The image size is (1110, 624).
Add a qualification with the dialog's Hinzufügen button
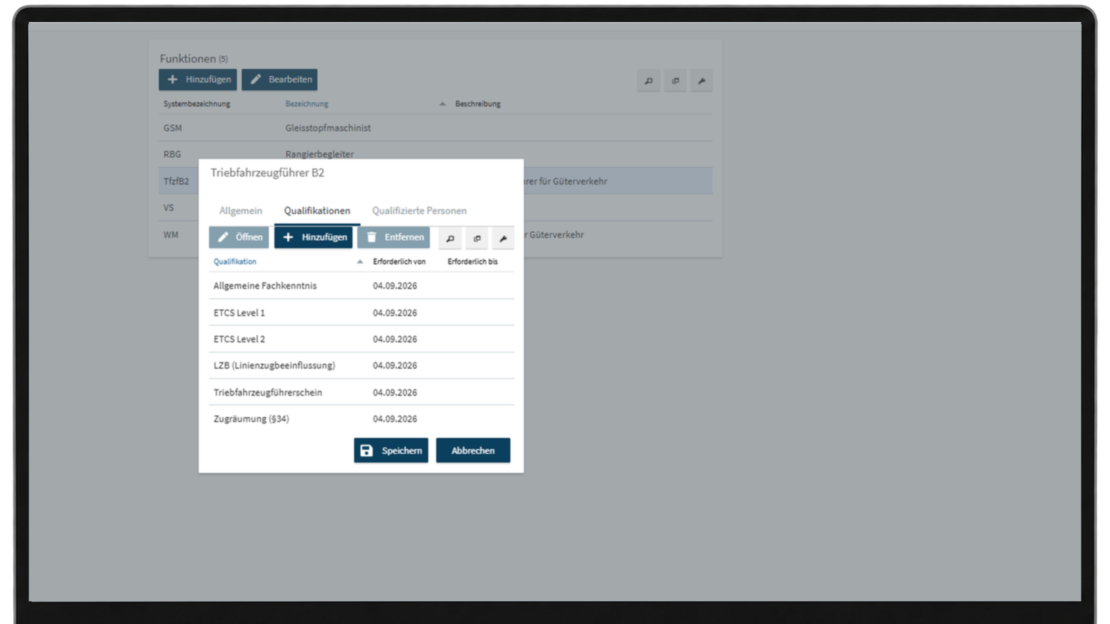tap(314, 237)
